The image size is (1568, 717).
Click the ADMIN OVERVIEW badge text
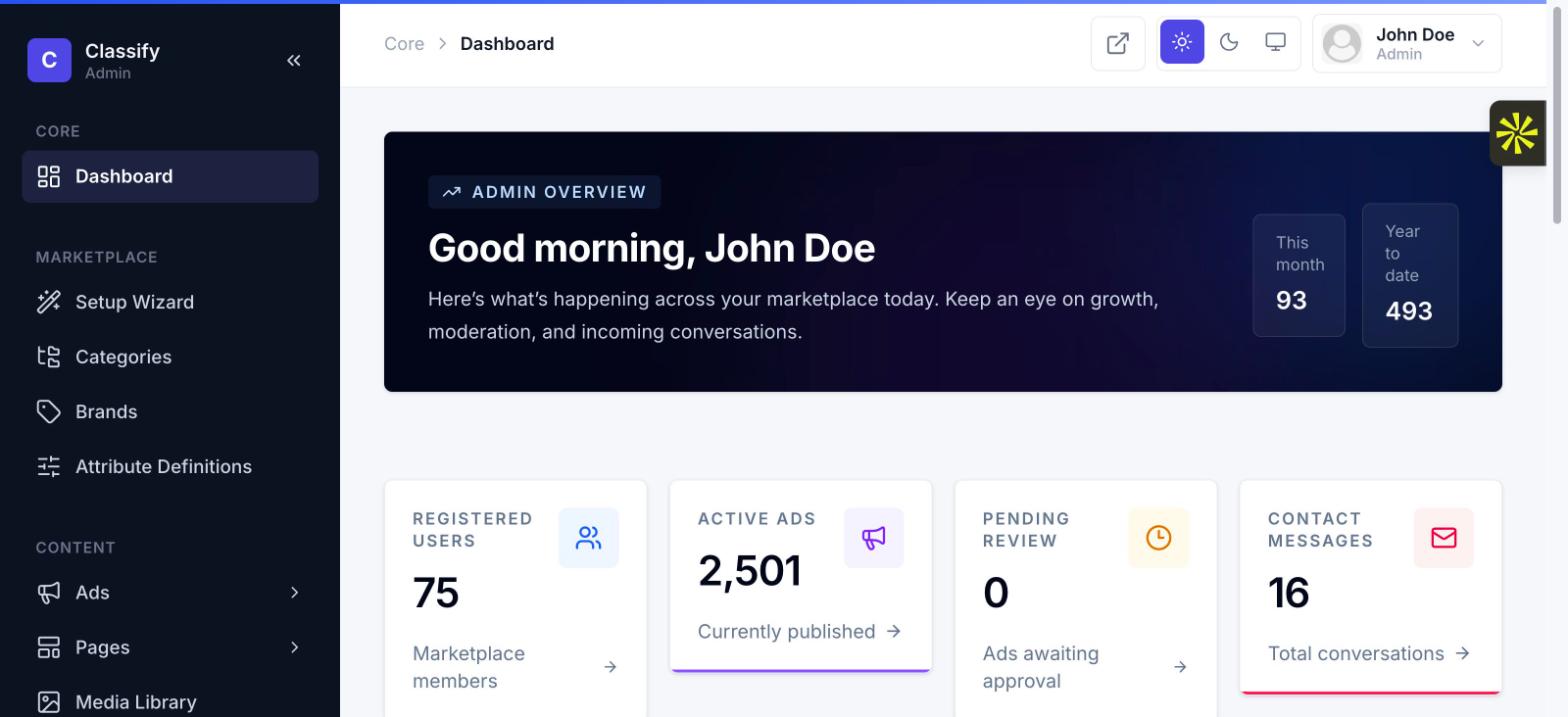(x=559, y=192)
